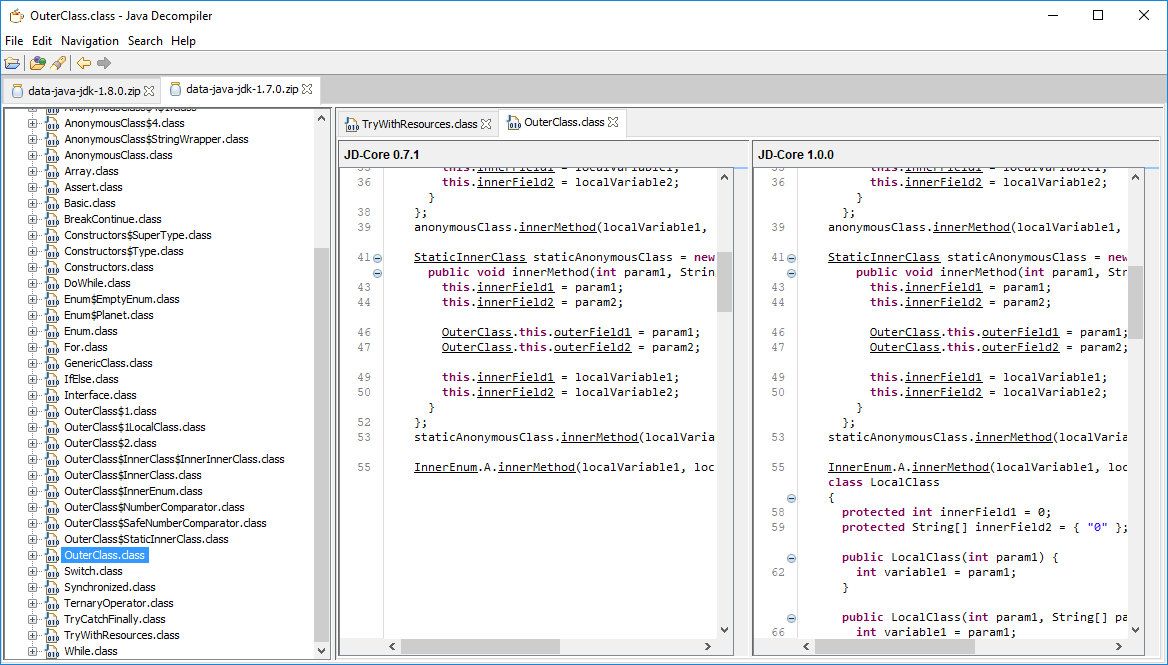
Task: Open the Search menu
Action: (145, 41)
